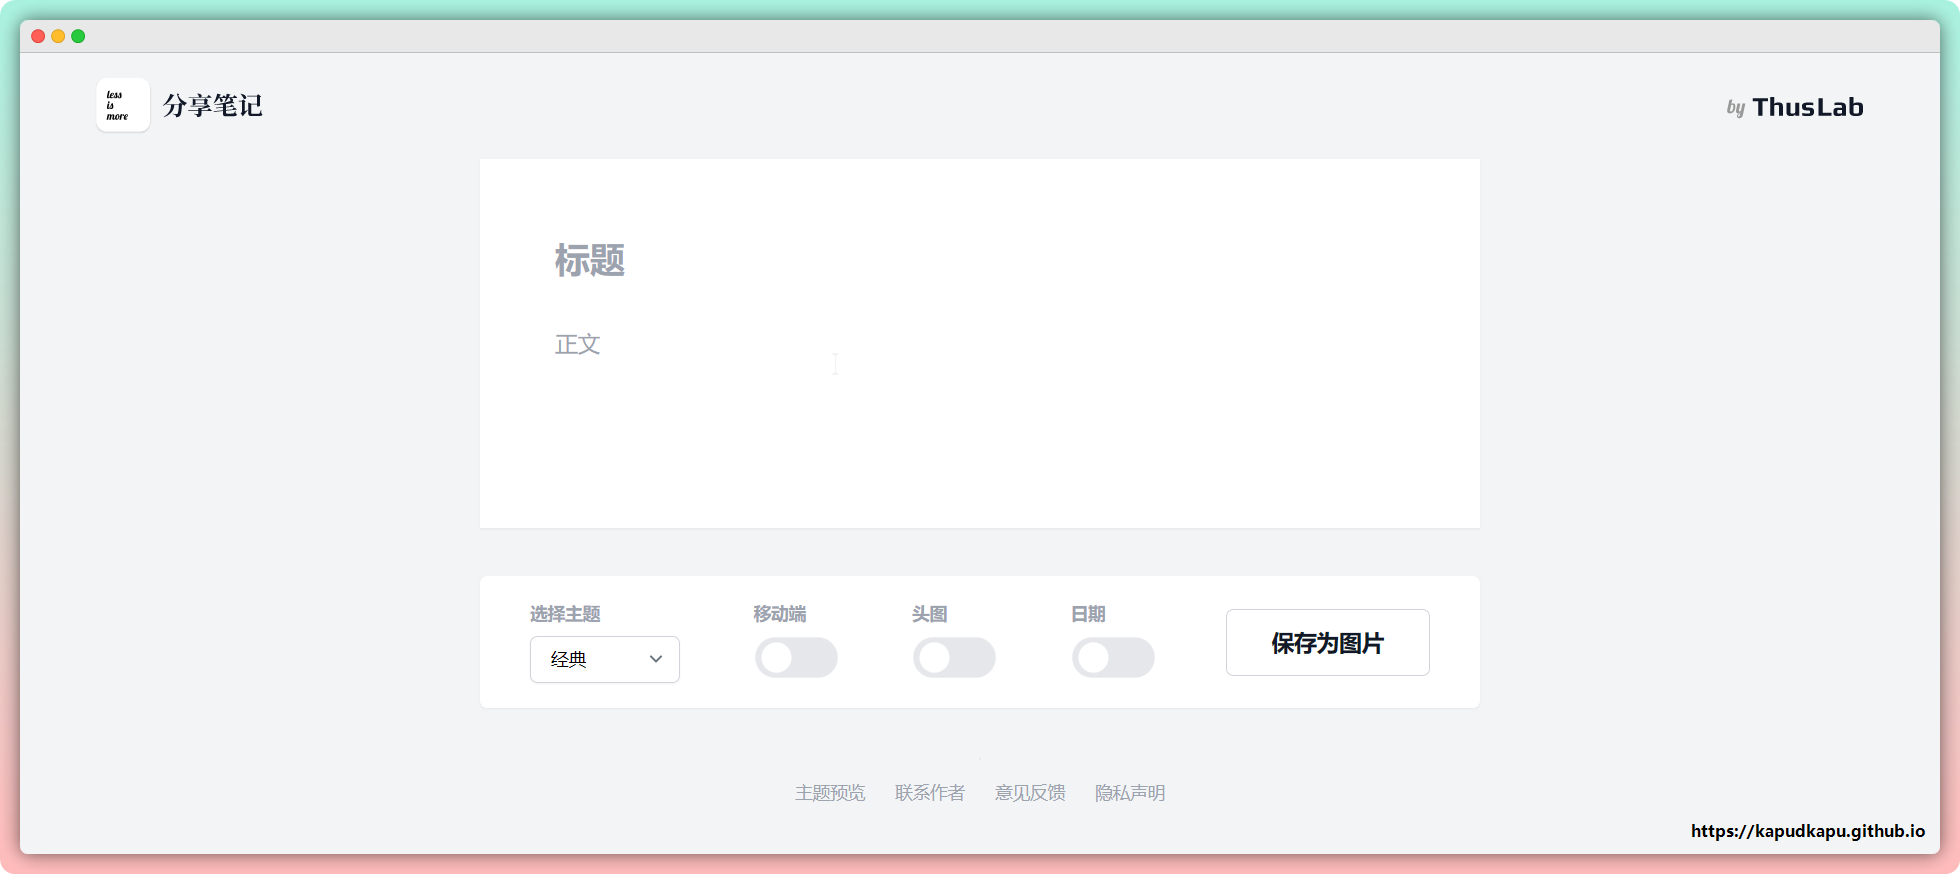1960x874 pixels.
Task: Toggle the 日期 date switch
Action: 1113,658
